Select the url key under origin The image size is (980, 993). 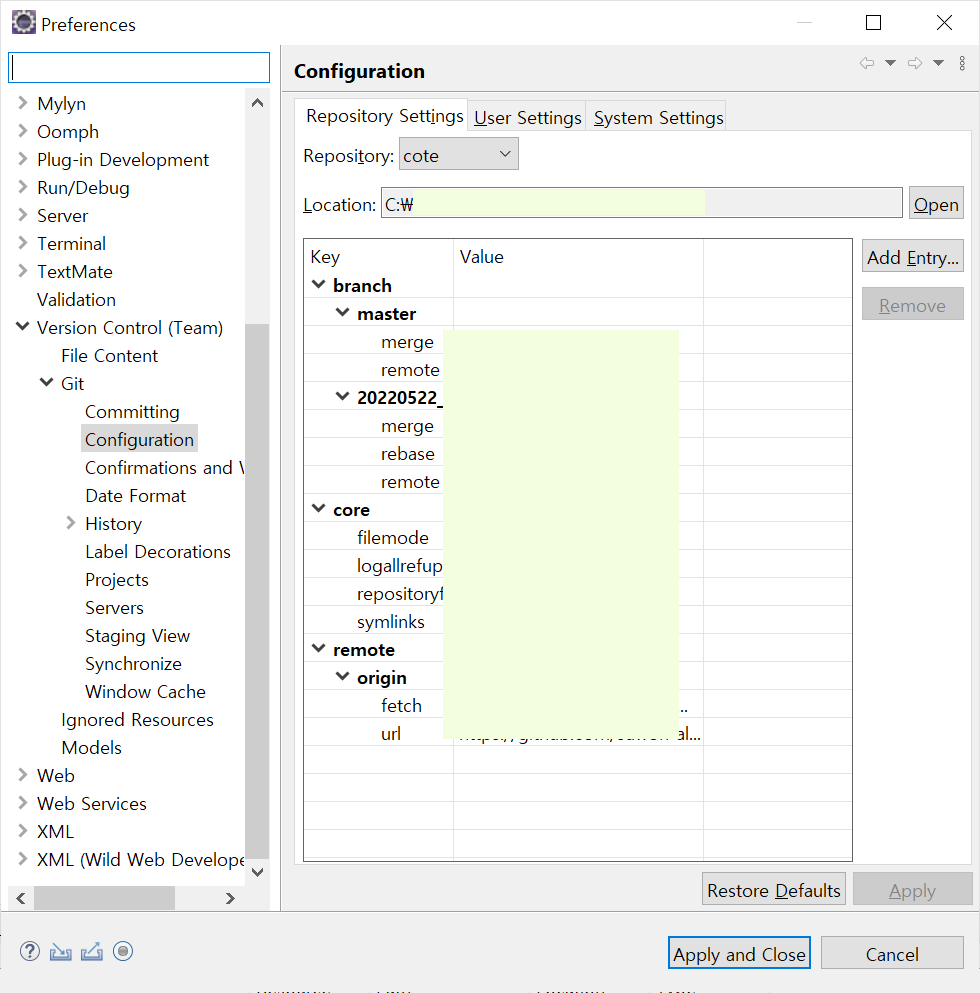click(x=391, y=733)
